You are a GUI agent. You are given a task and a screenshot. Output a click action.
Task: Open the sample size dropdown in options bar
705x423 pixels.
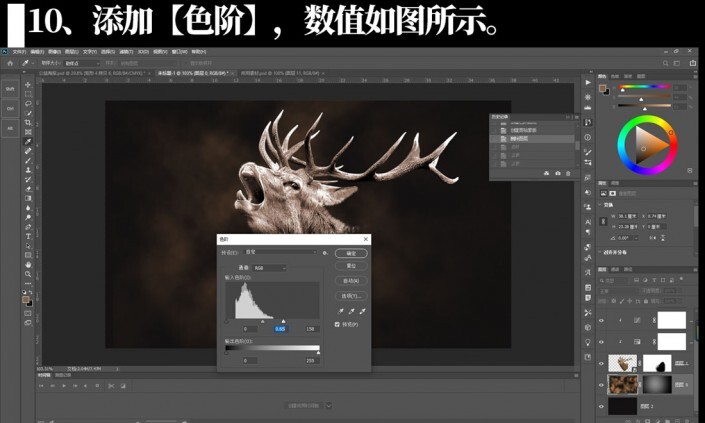[x=82, y=63]
